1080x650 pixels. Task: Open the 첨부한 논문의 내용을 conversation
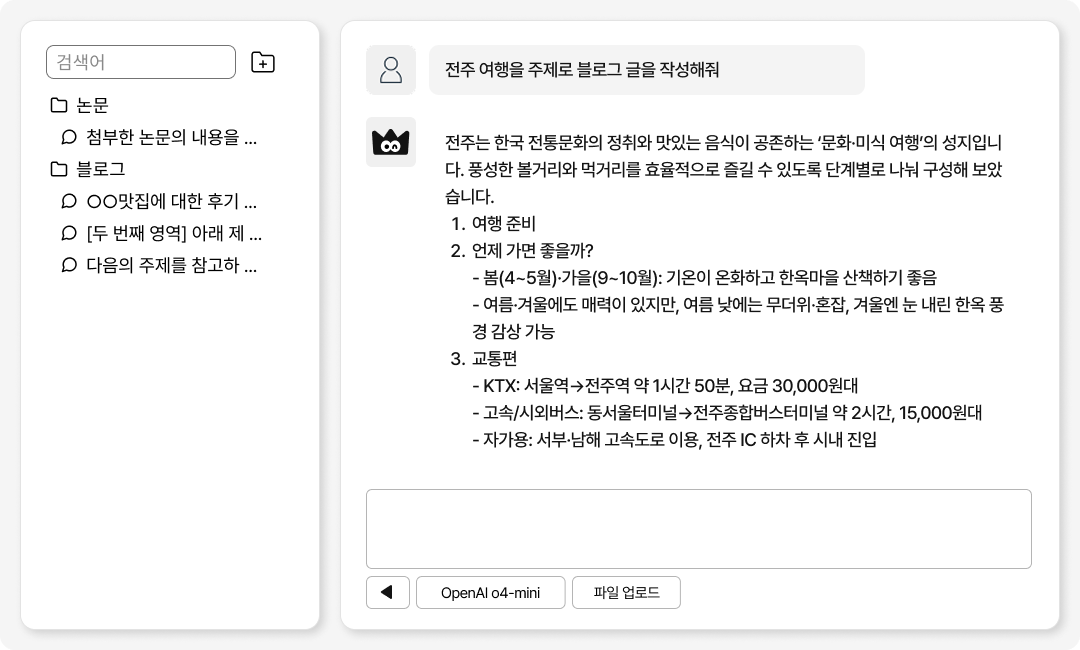(171, 137)
